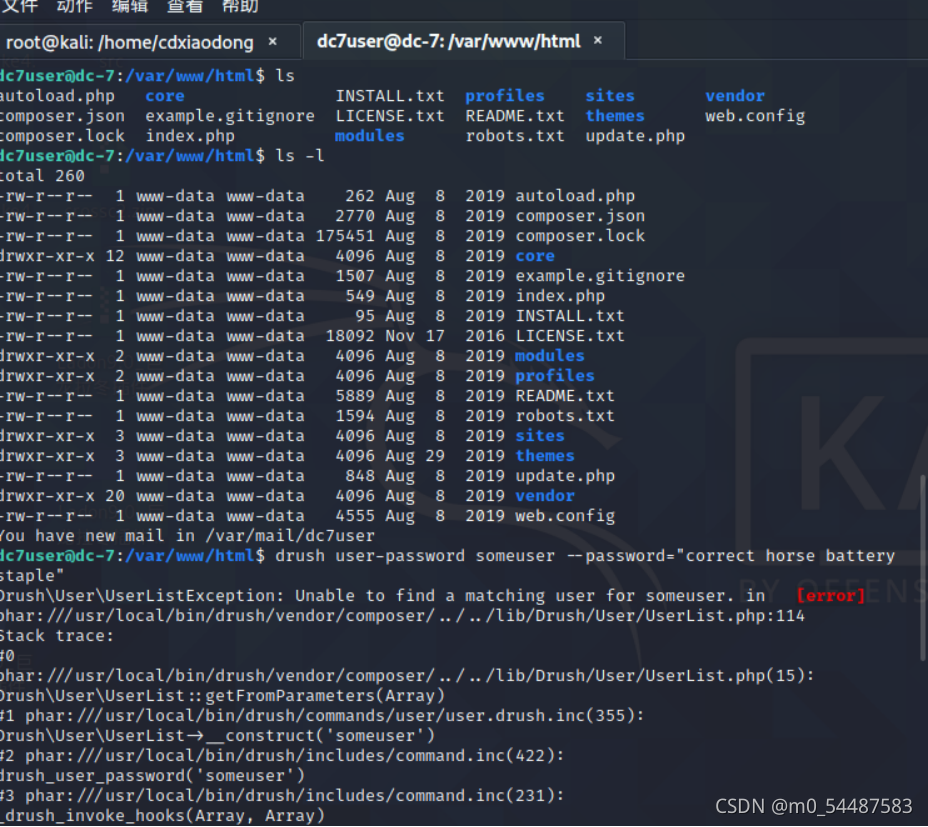The height and width of the screenshot is (827, 928).
Task: Open the 帮助 menu
Action: pos(240,6)
